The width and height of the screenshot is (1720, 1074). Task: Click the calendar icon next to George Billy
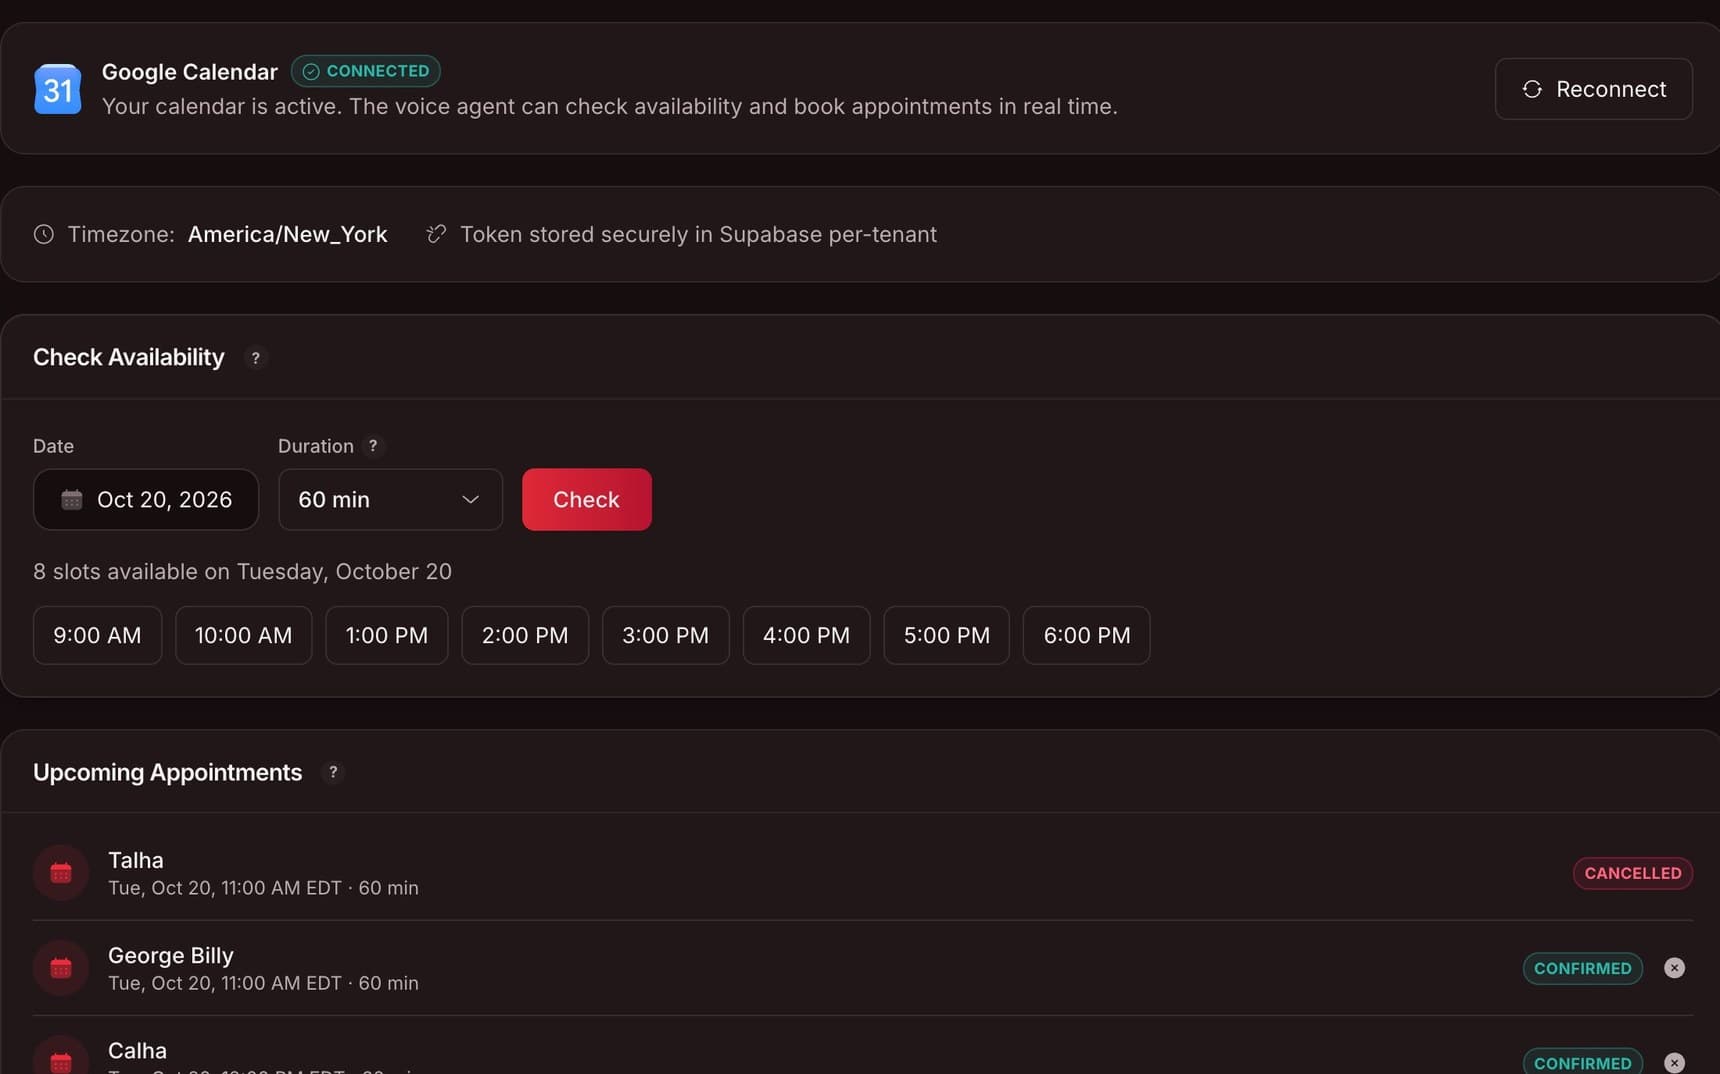pyautogui.click(x=61, y=968)
